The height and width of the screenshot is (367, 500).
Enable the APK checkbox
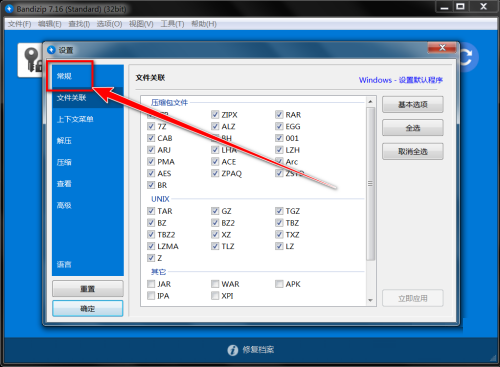[279, 284]
